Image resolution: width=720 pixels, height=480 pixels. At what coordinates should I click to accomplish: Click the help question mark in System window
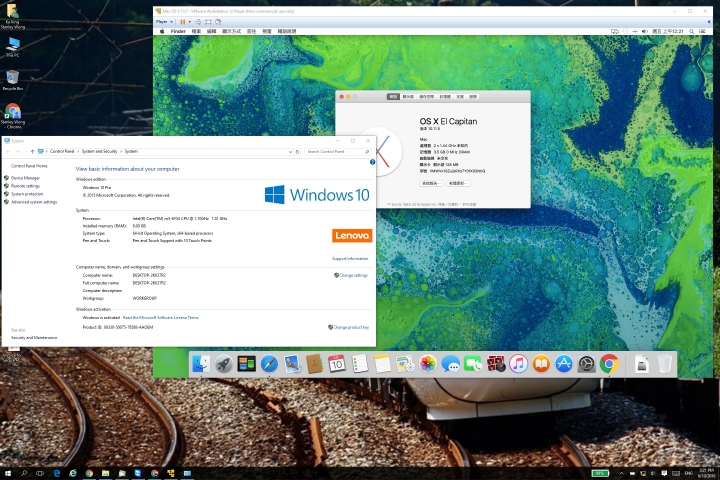point(372,162)
